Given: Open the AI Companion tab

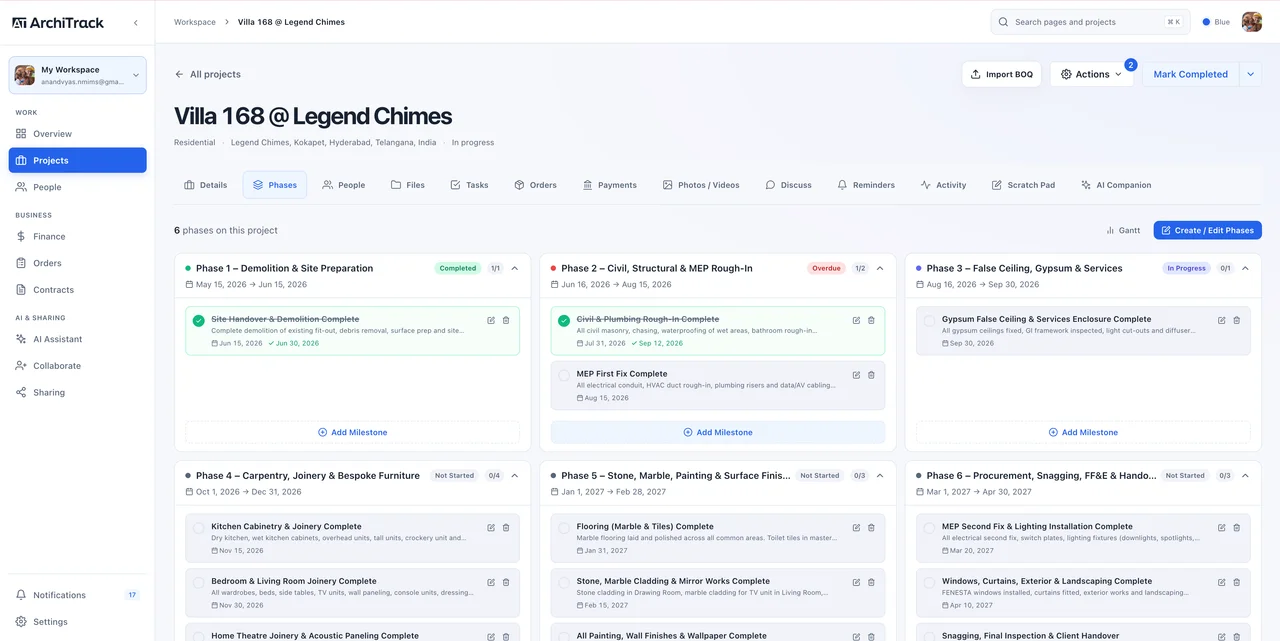Looking at the screenshot, I should 1116,185.
